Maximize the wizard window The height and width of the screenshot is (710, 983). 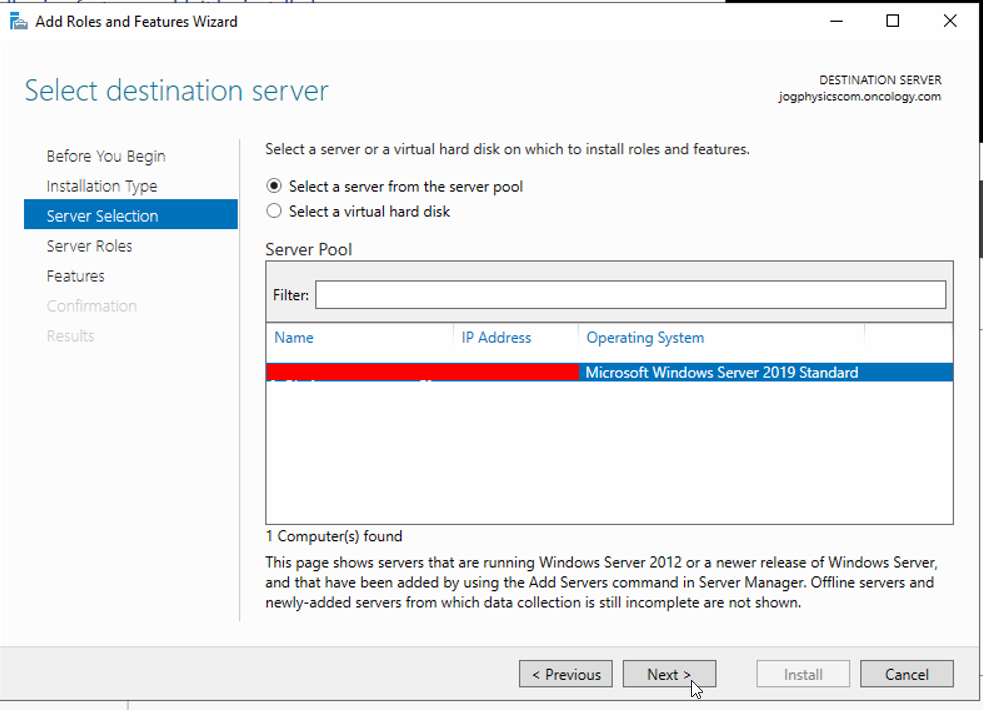coord(893,21)
